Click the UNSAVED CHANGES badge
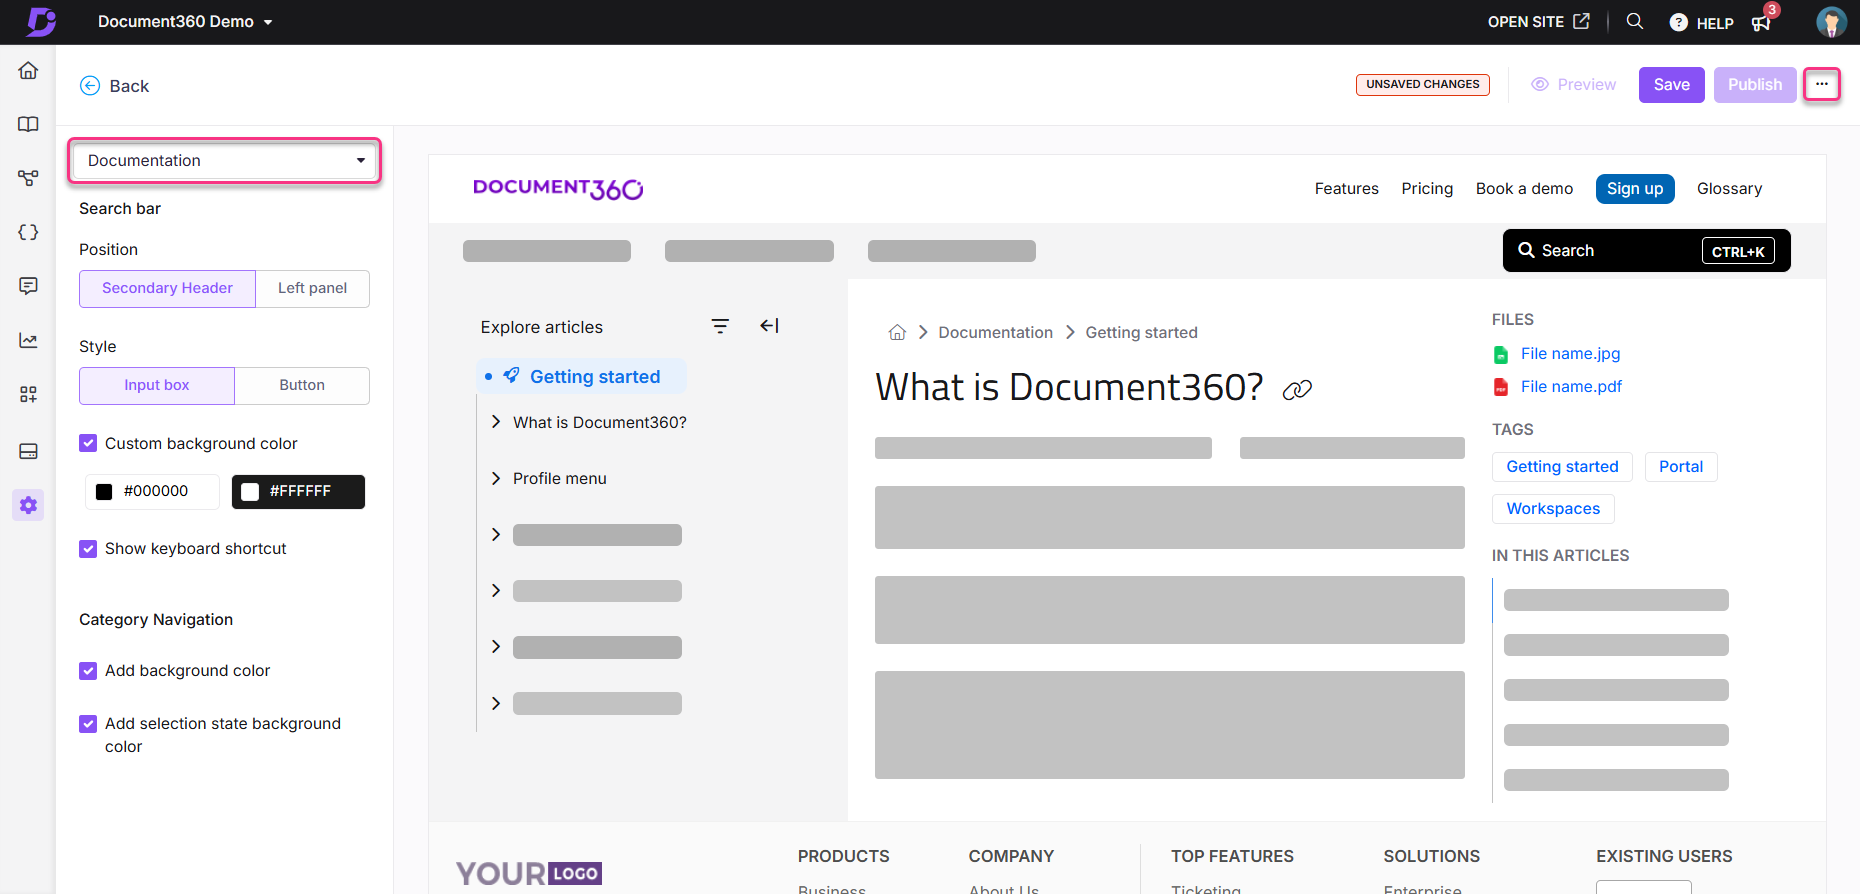This screenshot has height=894, width=1860. tap(1422, 85)
